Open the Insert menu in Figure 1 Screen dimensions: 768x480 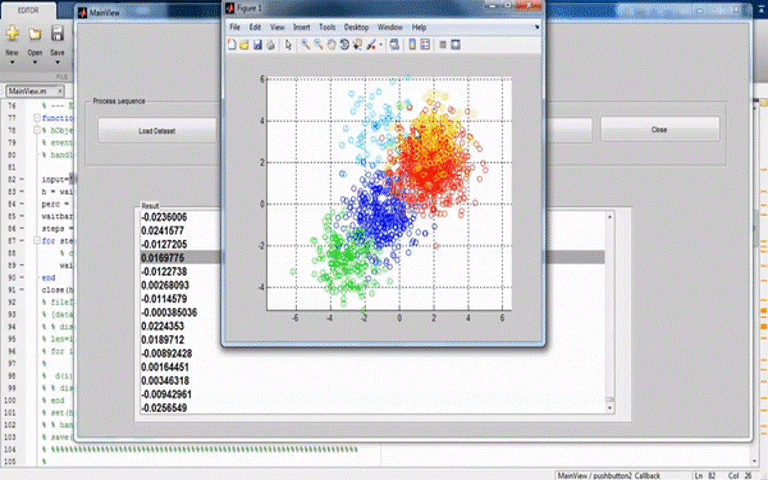tap(302, 27)
